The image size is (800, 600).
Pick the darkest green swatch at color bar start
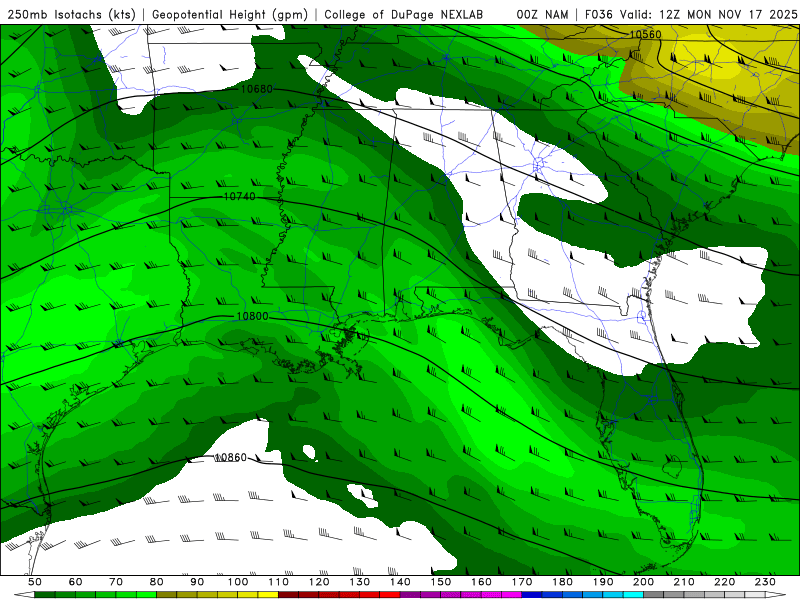click(x=45, y=595)
